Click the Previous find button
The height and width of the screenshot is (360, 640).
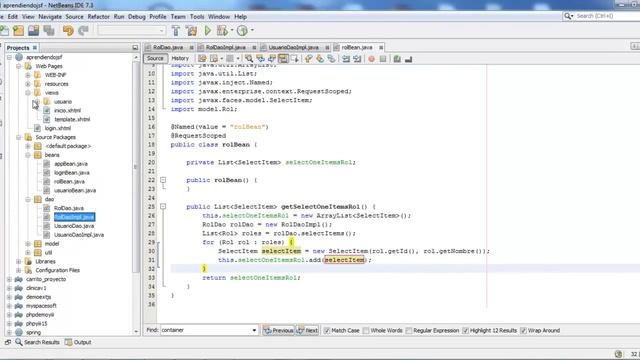pyautogui.click(x=278, y=330)
